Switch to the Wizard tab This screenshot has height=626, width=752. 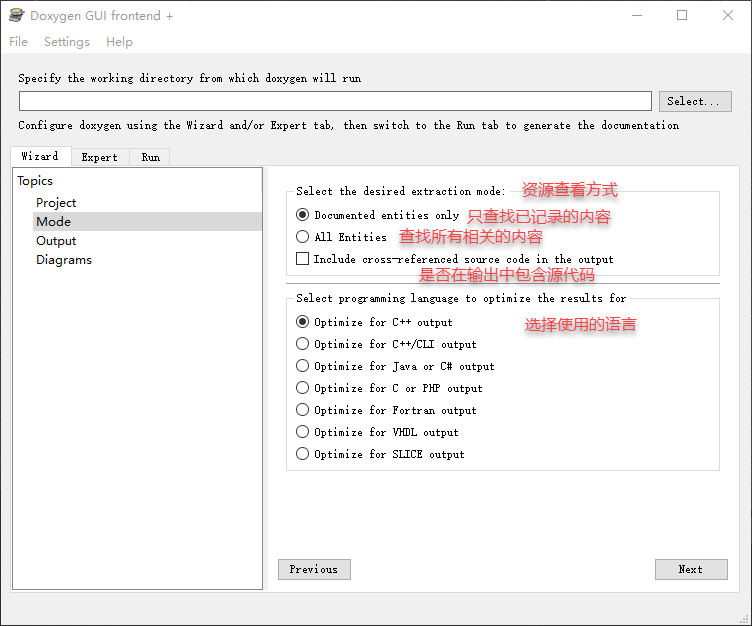40,156
